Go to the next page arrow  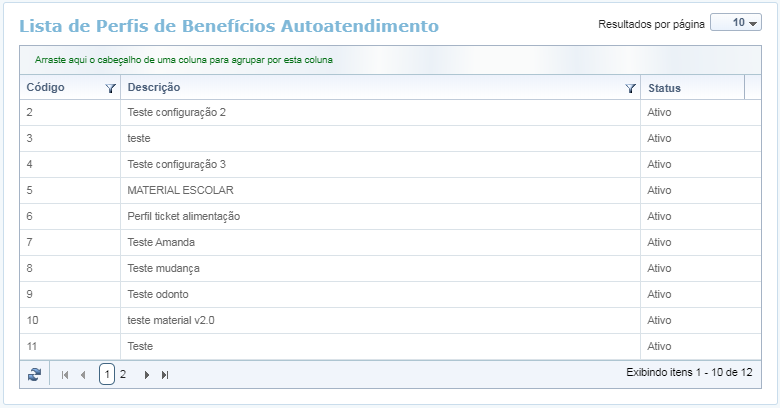(x=147, y=374)
